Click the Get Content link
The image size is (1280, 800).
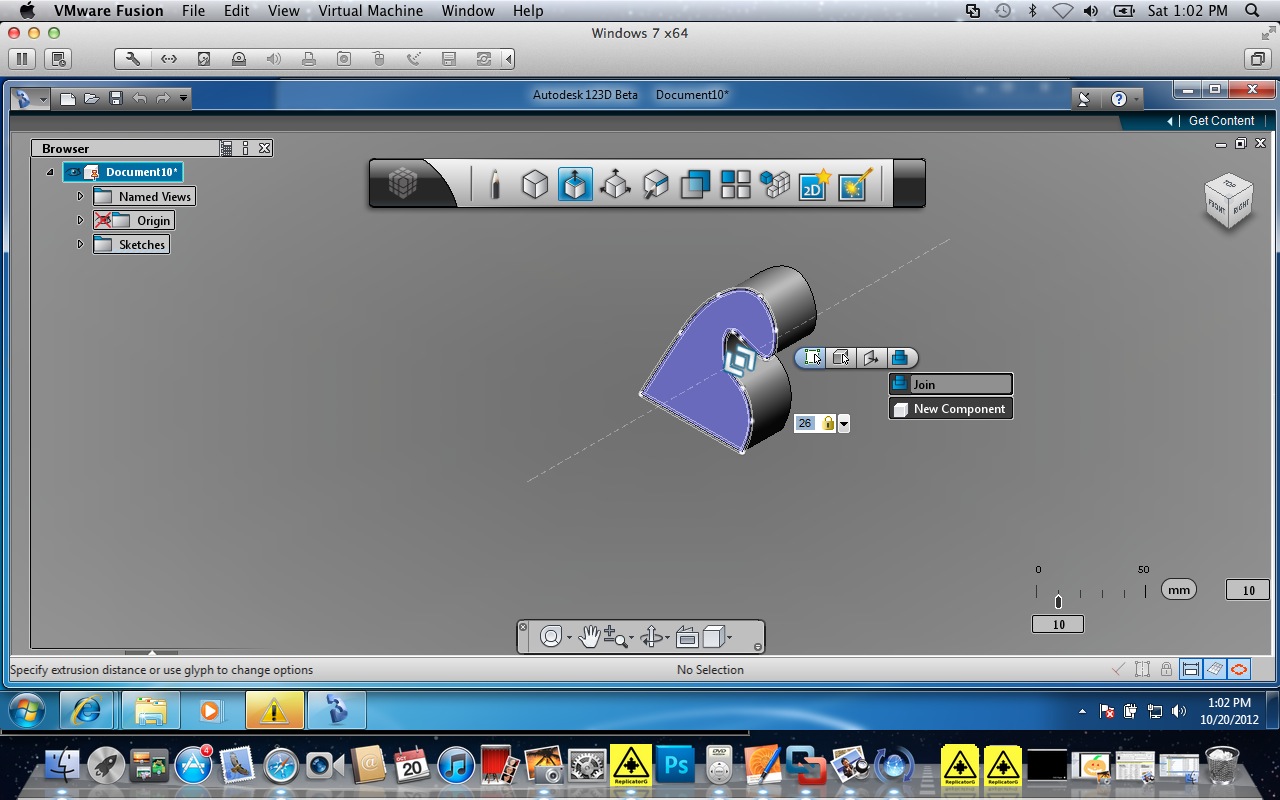click(x=1221, y=120)
